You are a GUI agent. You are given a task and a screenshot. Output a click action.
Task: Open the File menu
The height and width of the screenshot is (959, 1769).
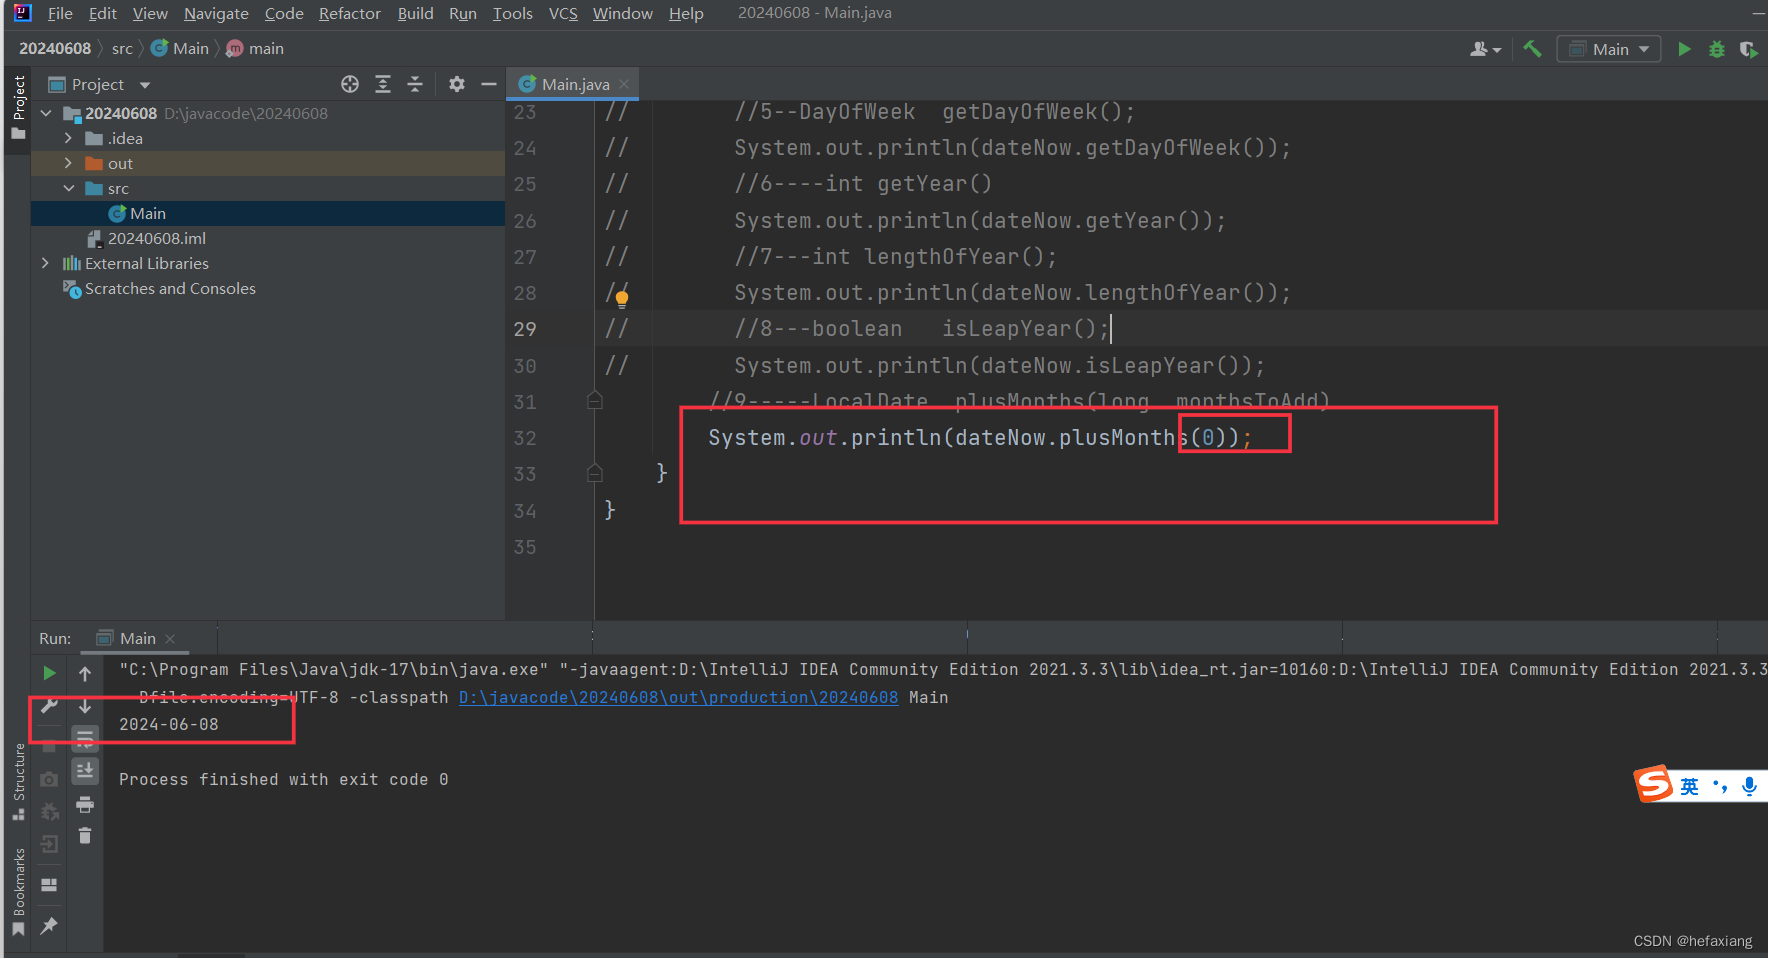(60, 13)
